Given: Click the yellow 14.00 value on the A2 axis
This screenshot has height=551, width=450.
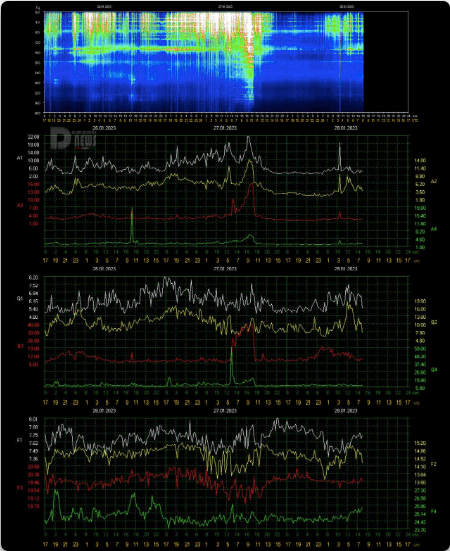Looking at the screenshot, I should pos(420,160).
